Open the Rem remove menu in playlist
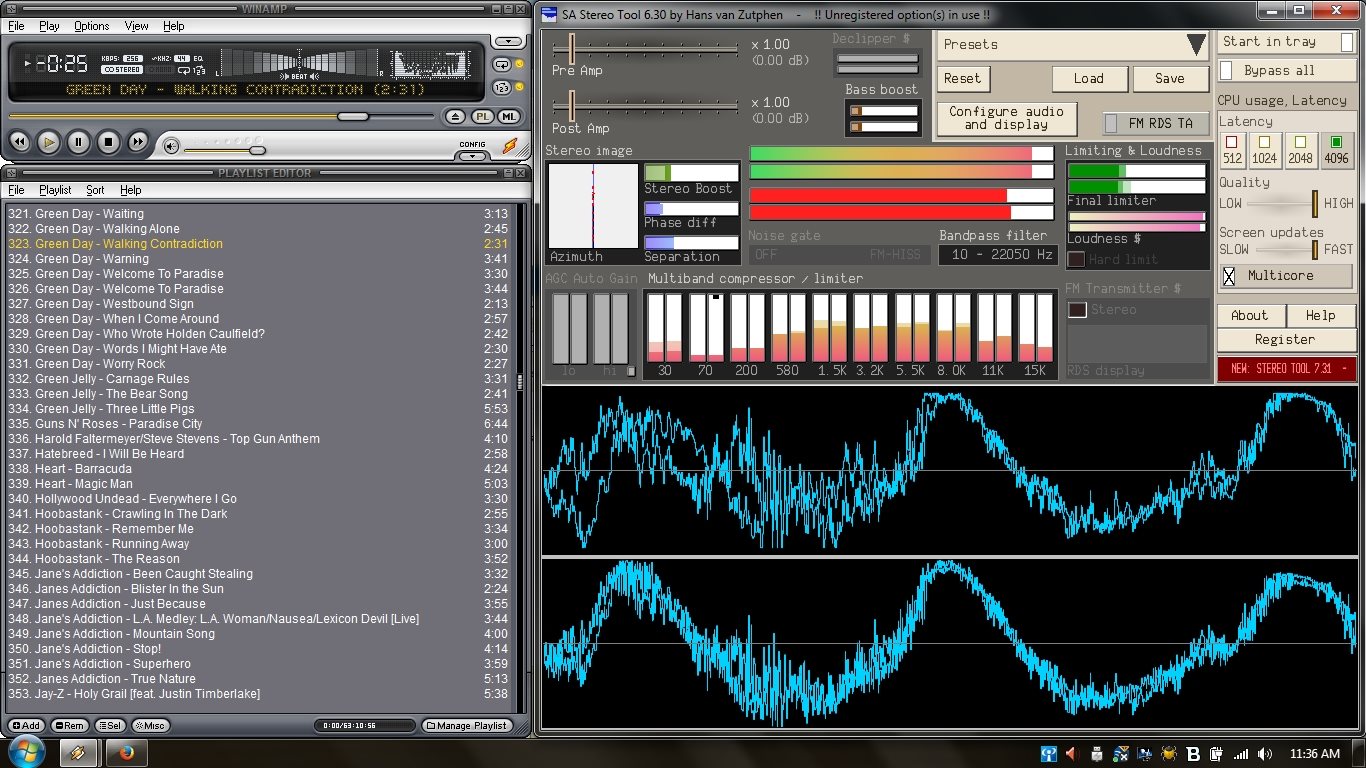 [70, 725]
